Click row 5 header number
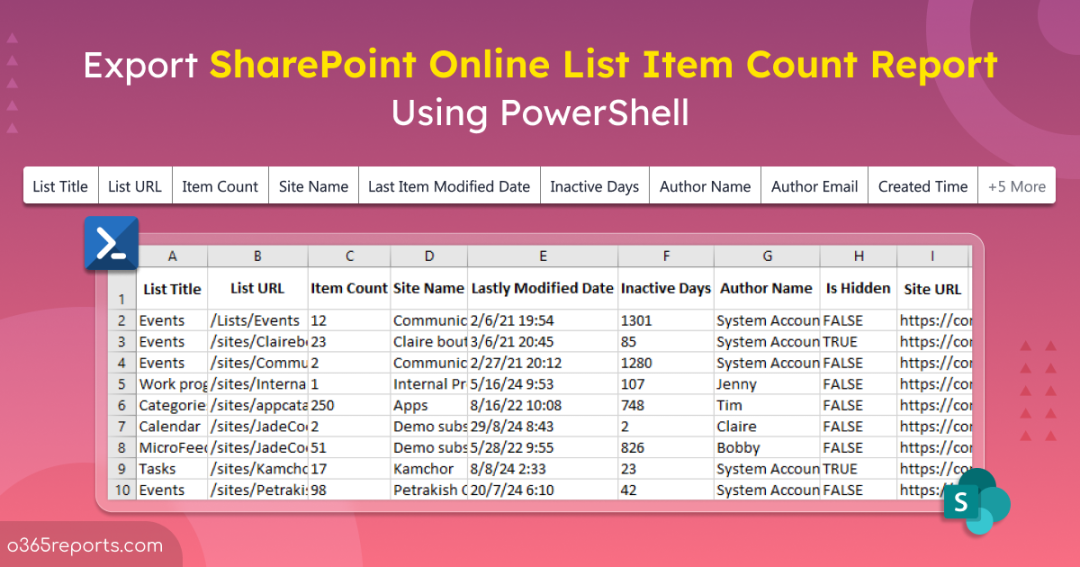This screenshot has width=1080, height=567. tap(122, 384)
